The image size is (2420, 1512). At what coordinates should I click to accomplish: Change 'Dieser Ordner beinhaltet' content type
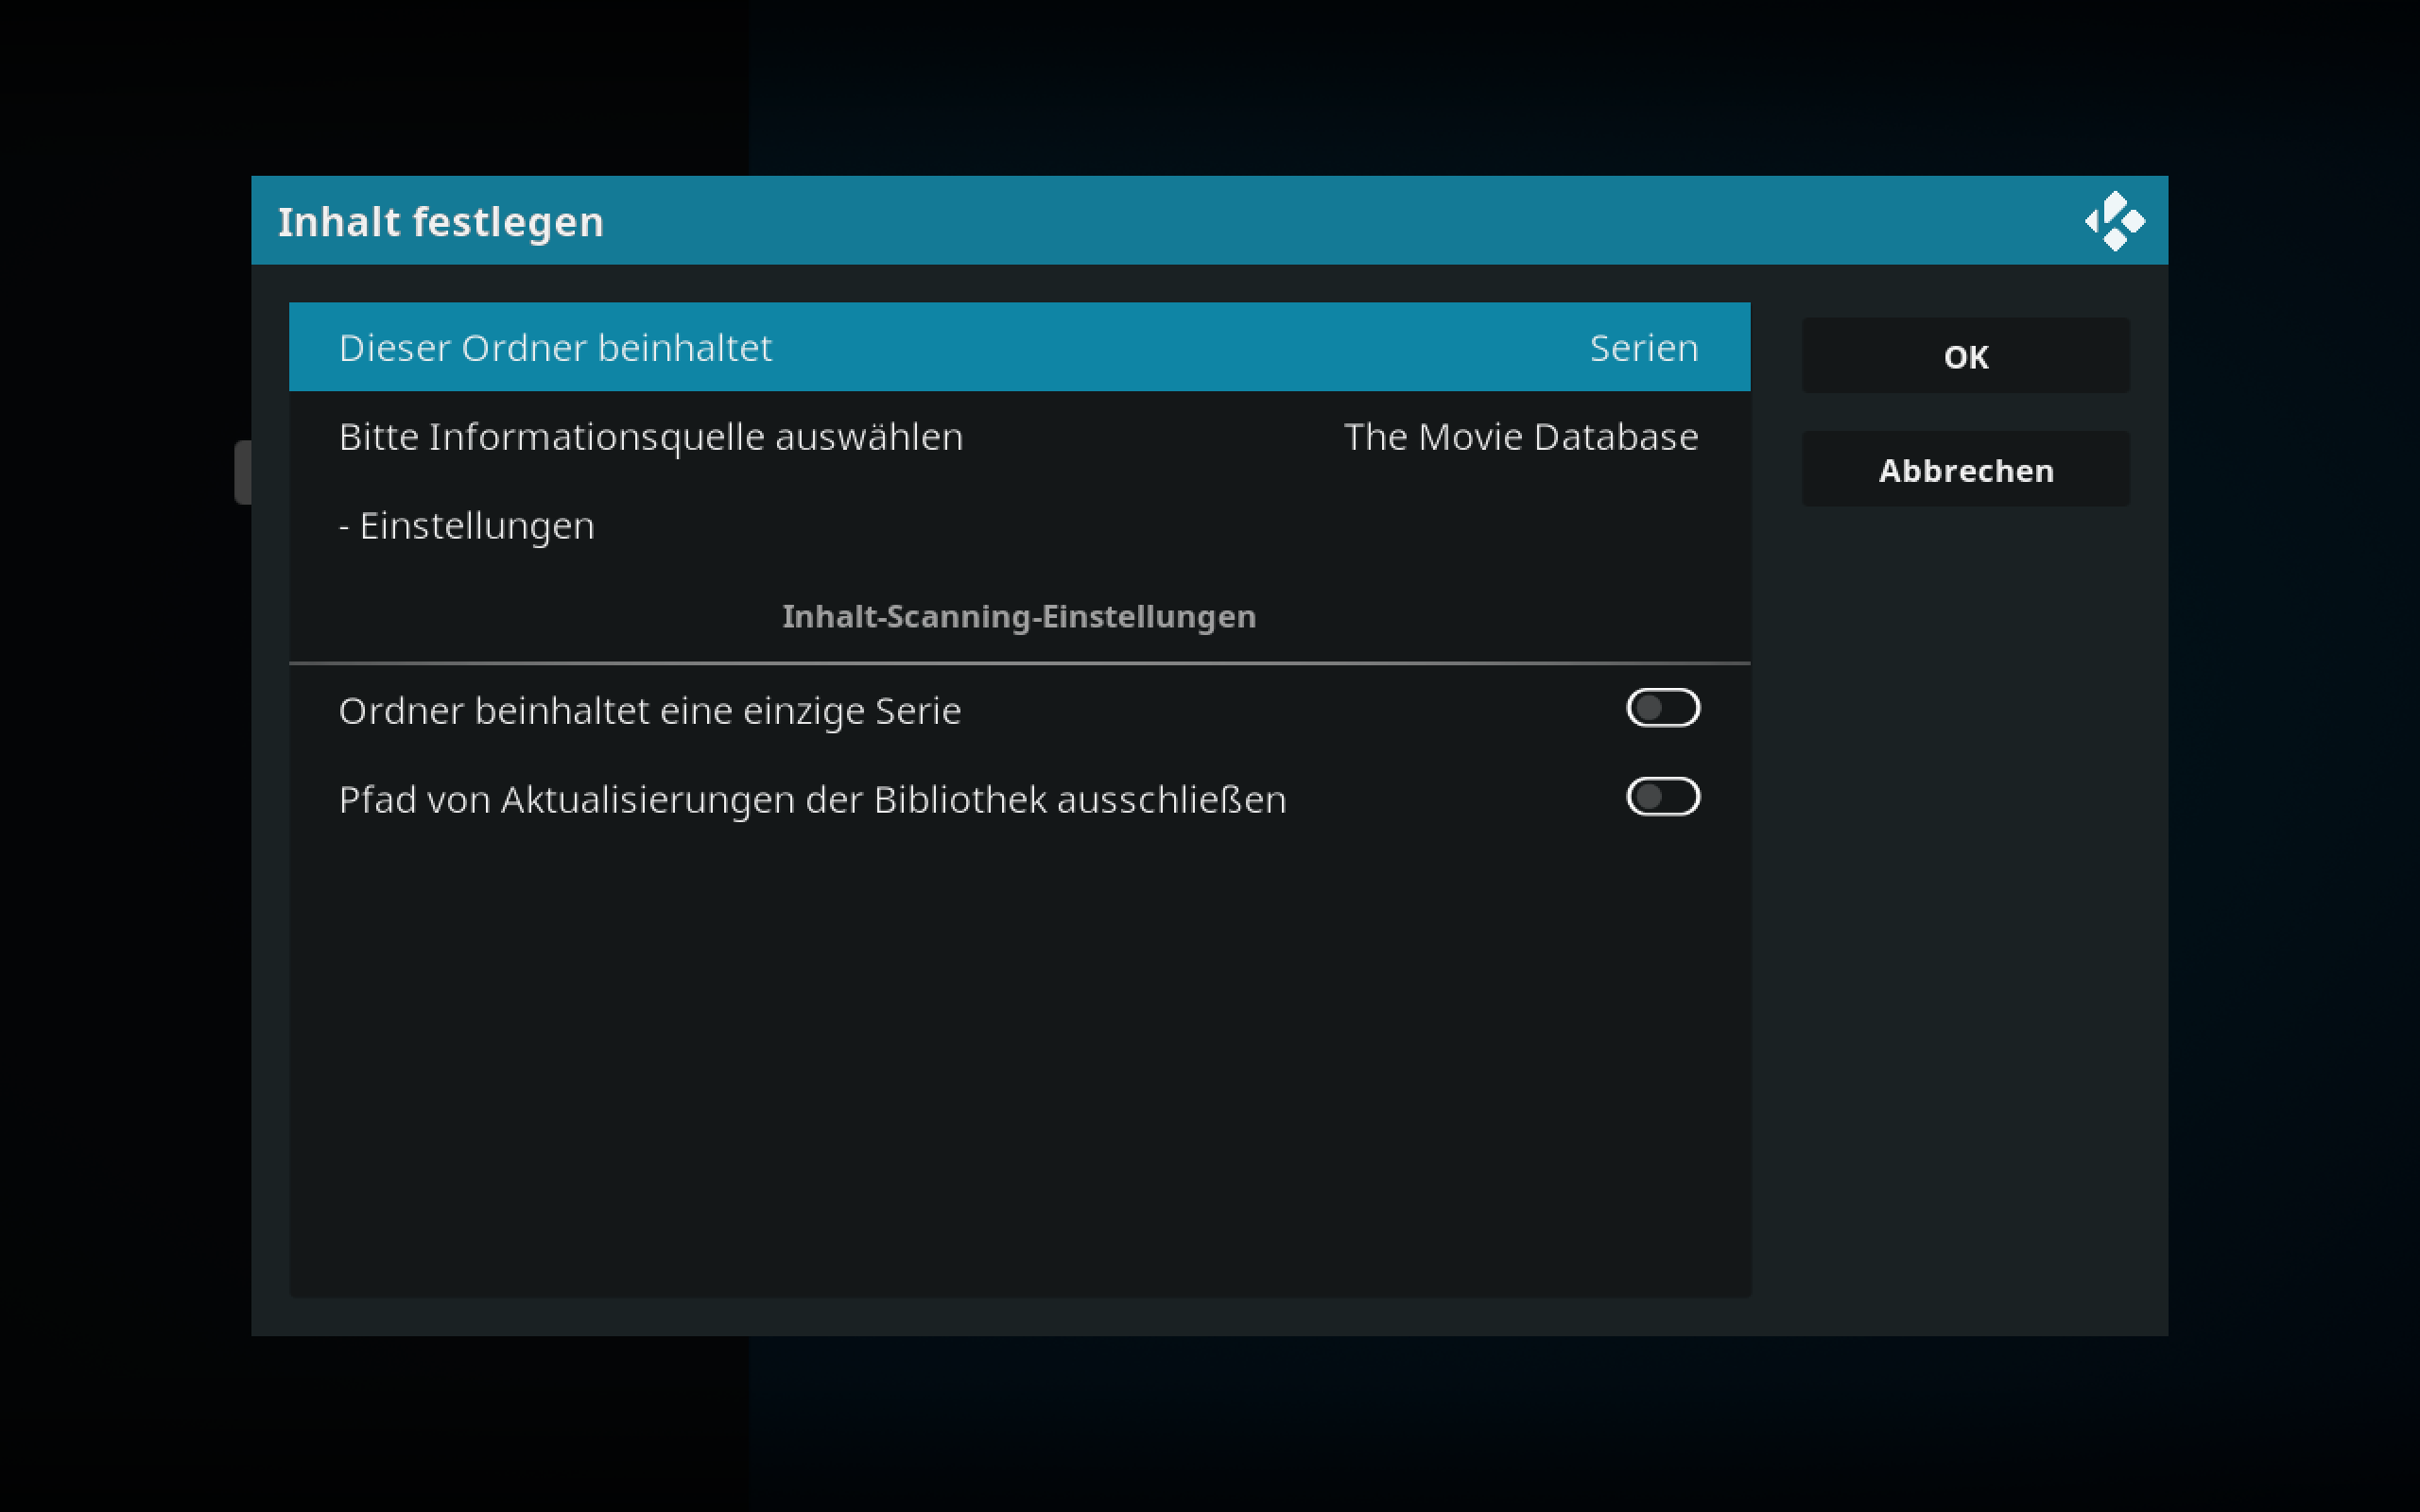coord(1019,347)
